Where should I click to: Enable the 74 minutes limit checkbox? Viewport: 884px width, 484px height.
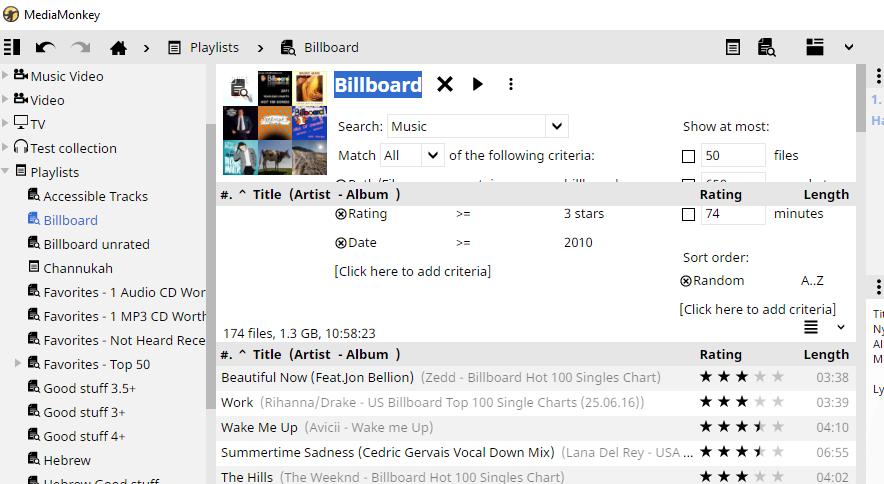click(688, 214)
